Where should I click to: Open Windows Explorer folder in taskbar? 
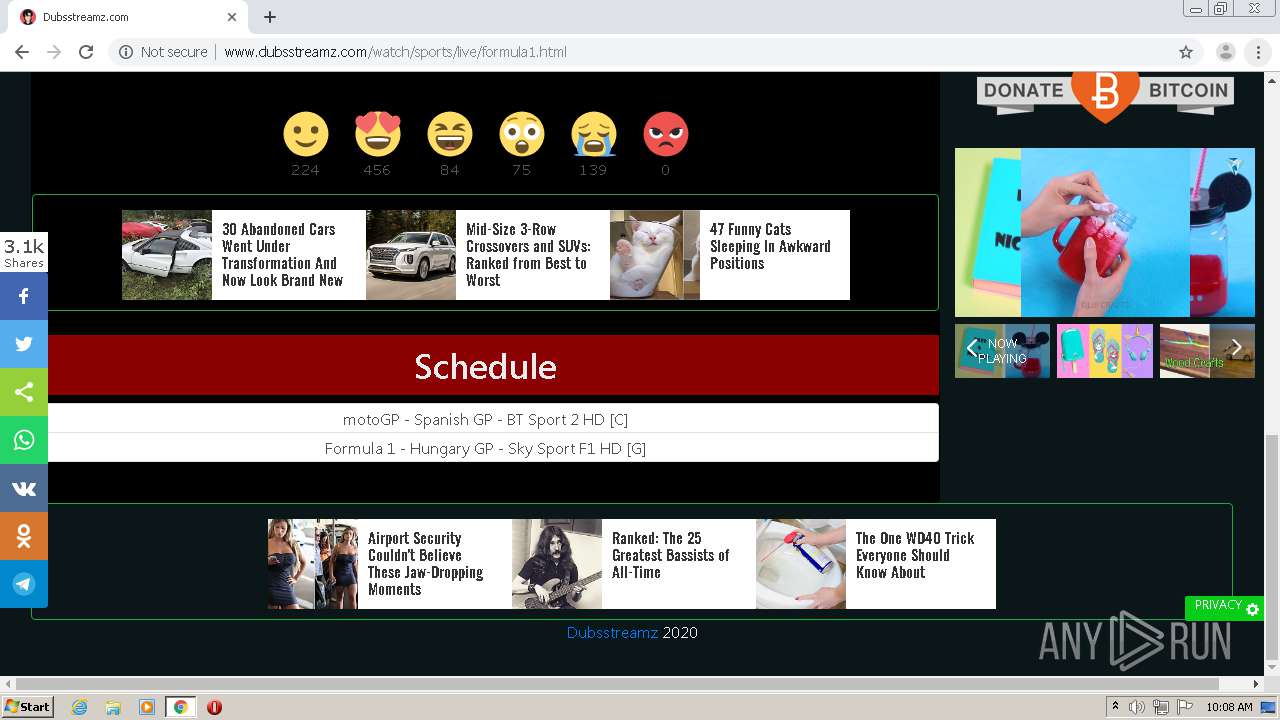click(x=113, y=707)
